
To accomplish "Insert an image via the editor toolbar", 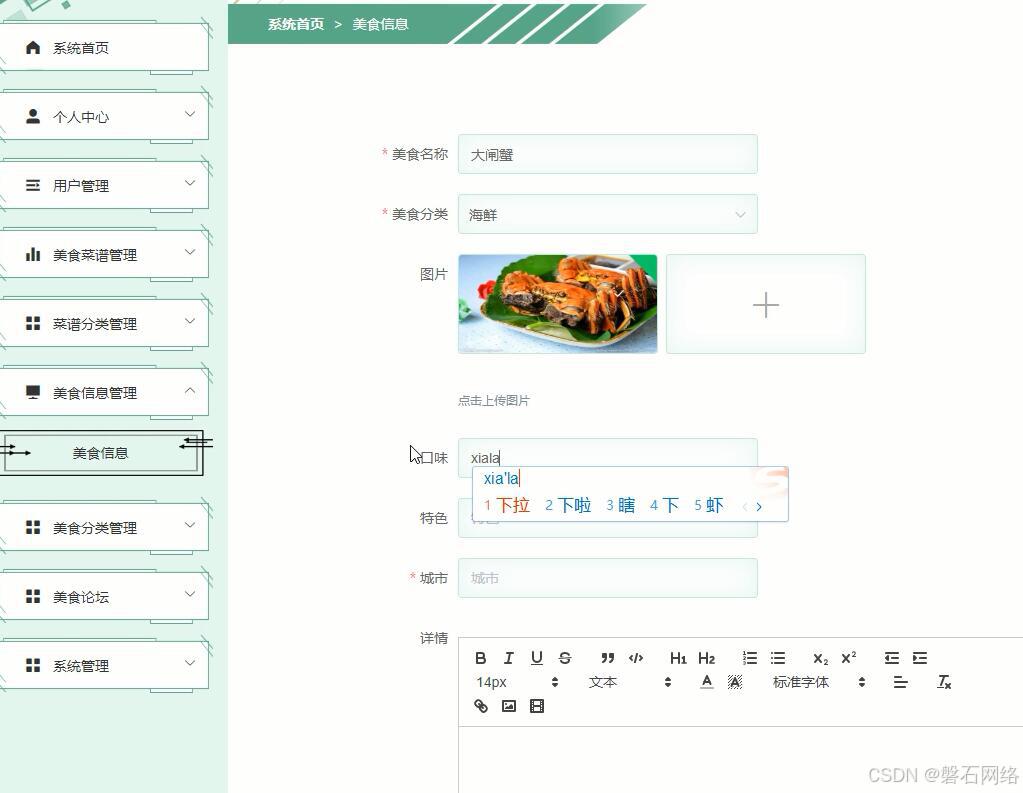I will (509, 706).
